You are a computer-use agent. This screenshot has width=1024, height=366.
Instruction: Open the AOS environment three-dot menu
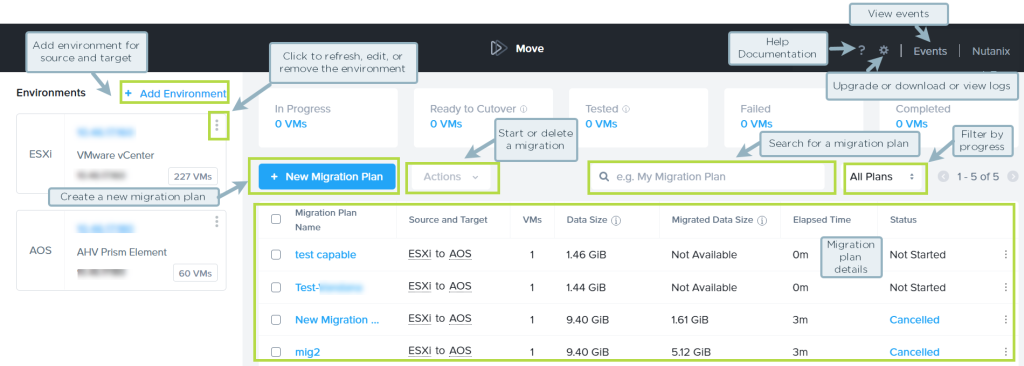[x=217, y=222]
